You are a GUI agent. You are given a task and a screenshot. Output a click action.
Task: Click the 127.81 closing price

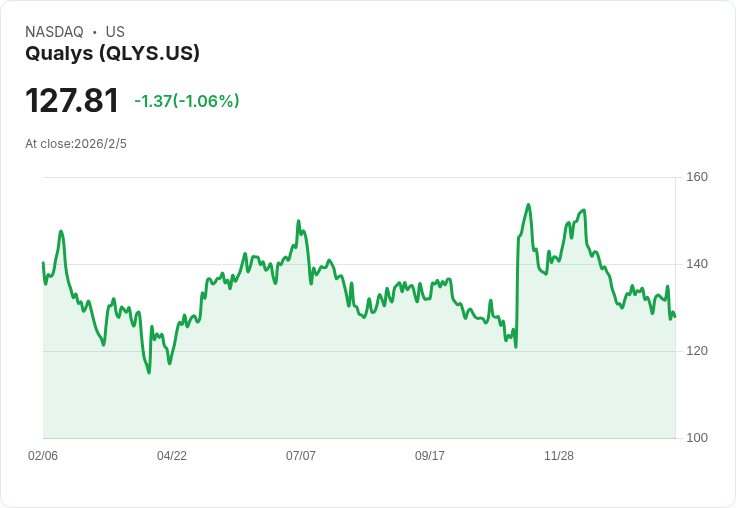(x=72, y=101)
